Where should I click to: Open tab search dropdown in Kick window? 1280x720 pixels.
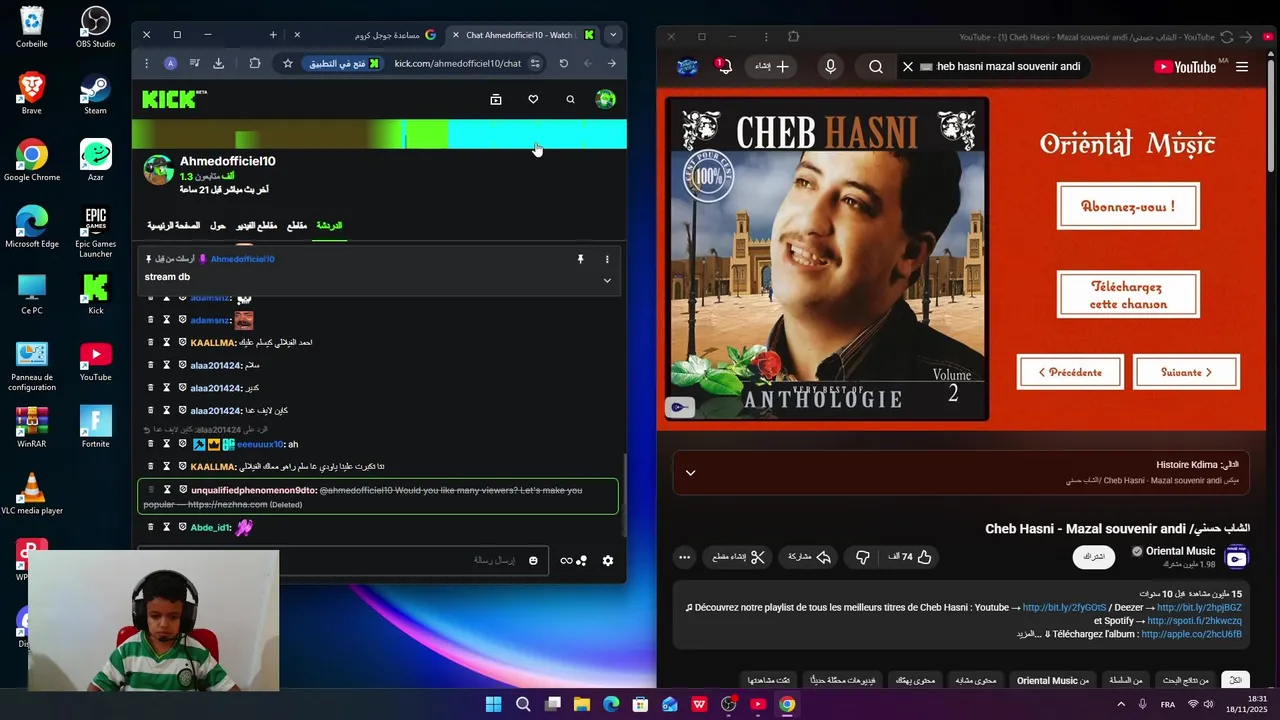613,35
